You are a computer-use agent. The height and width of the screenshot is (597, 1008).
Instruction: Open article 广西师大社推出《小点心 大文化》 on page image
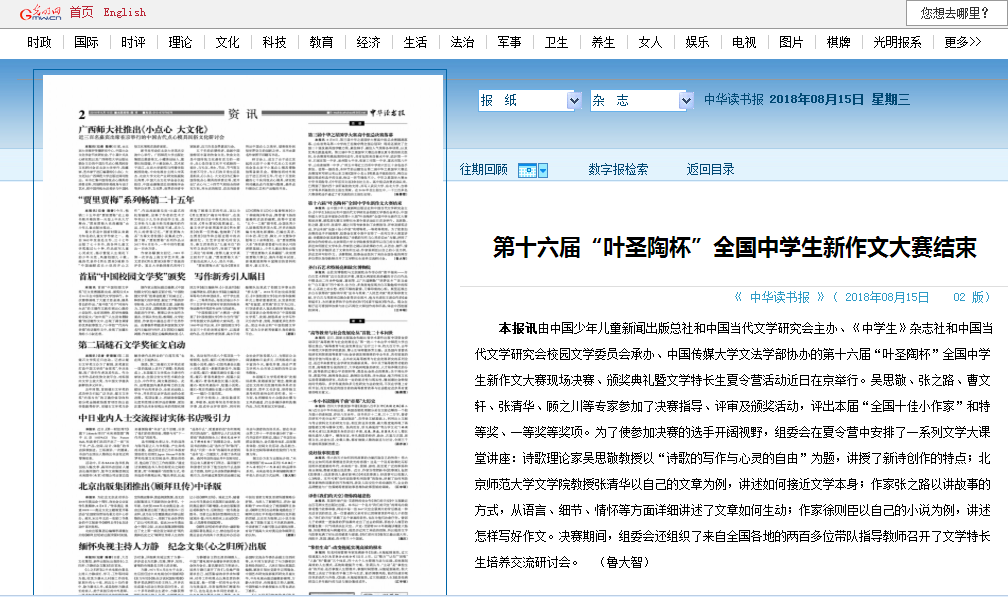coord(142,129)
